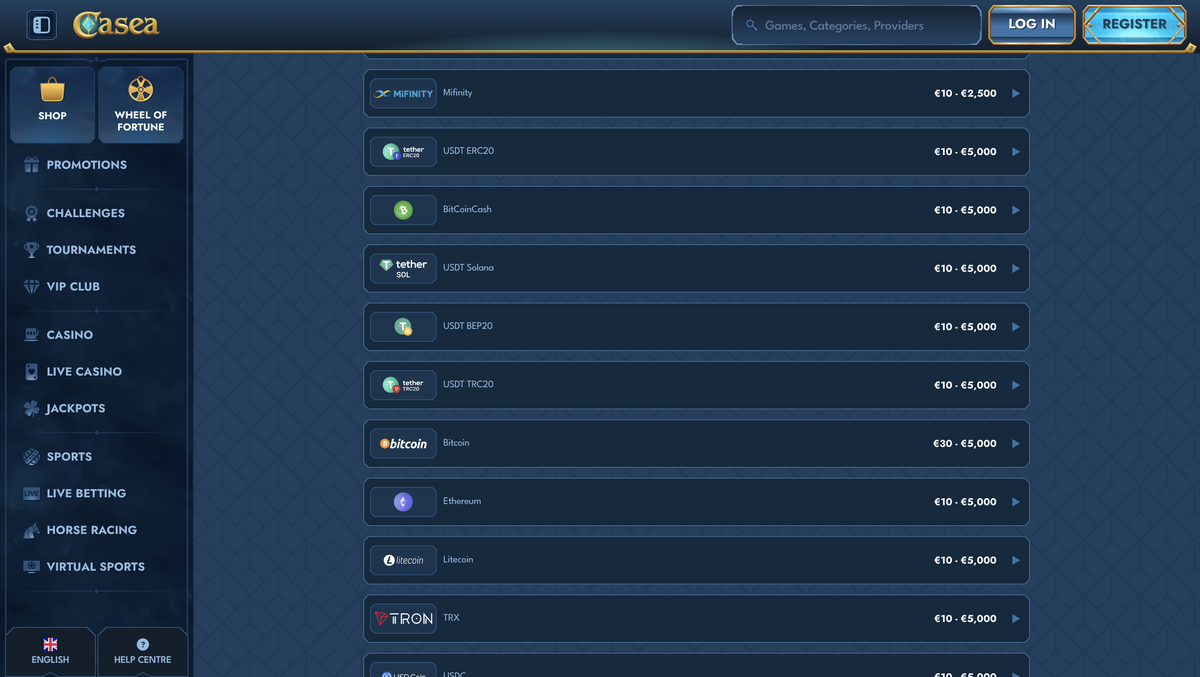1200x677 pixels.
Task: Click the VIP Club diamond icon
Action: [x=31, y=286]
